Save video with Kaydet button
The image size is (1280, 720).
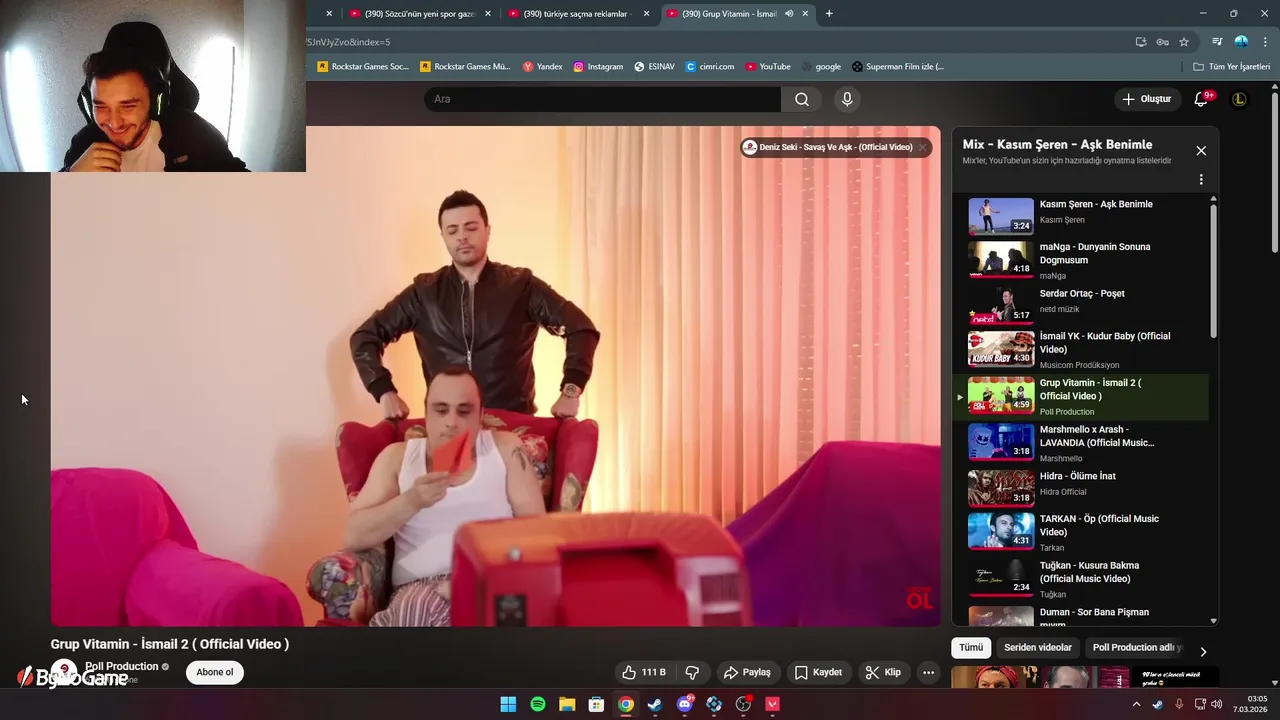pyautogui.click(x=818, y=672)
